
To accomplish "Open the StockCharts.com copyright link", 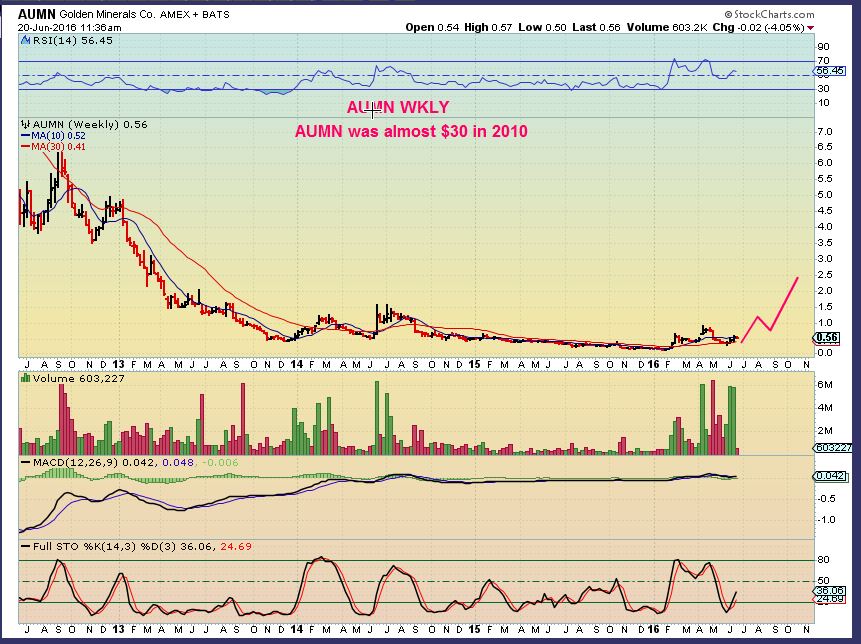I will tap(769, 14).
